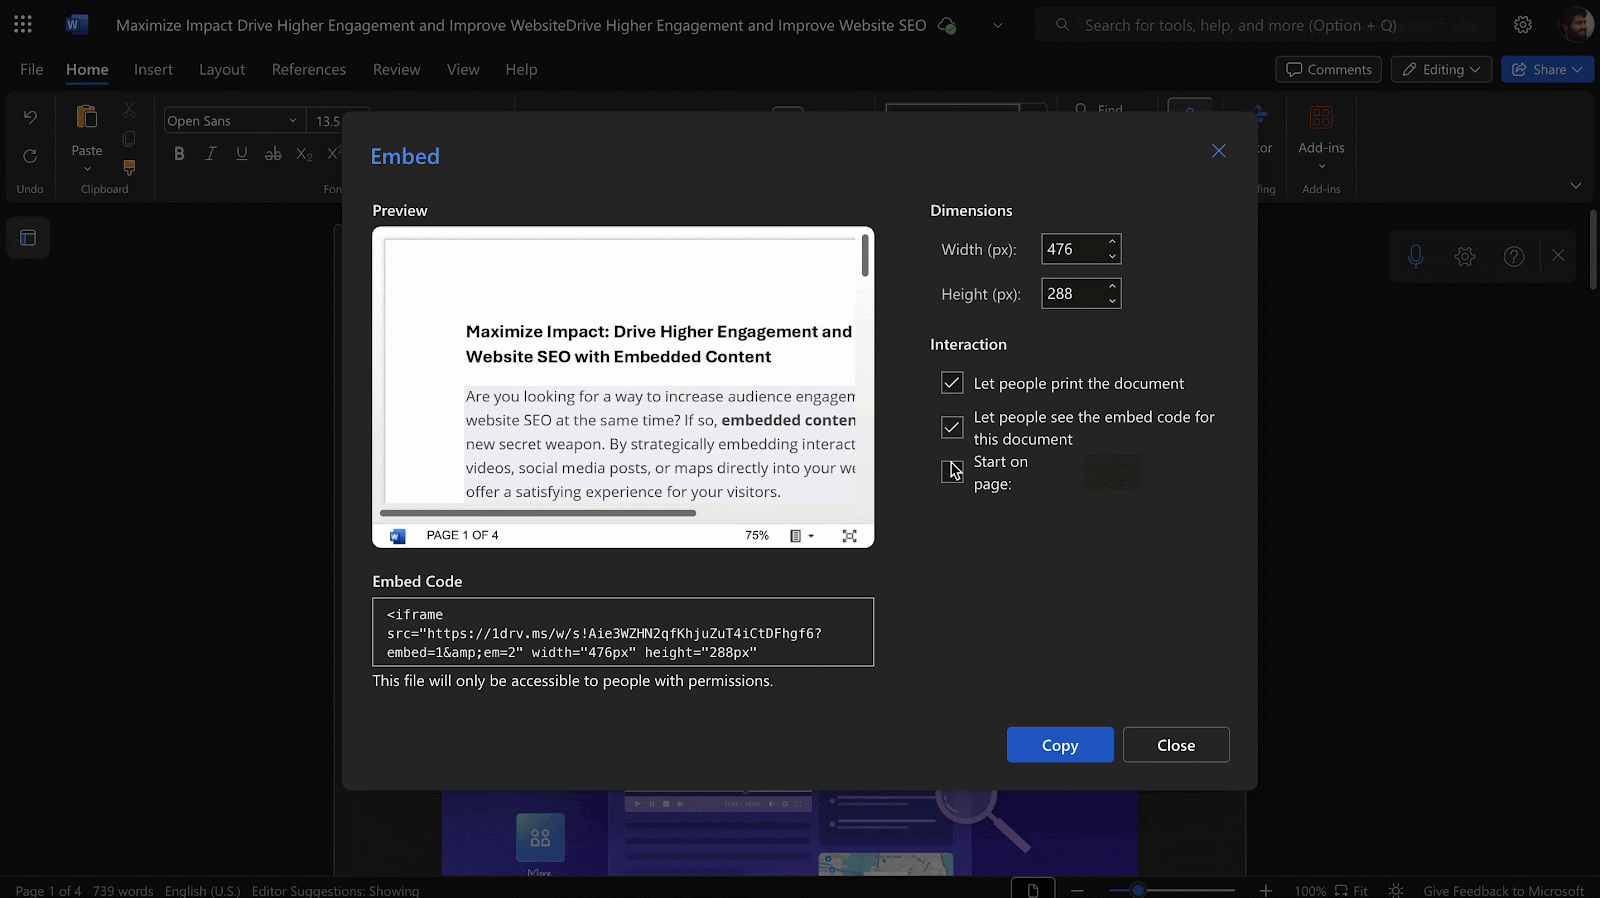Open the Share dropdown

coord(1547,69)
